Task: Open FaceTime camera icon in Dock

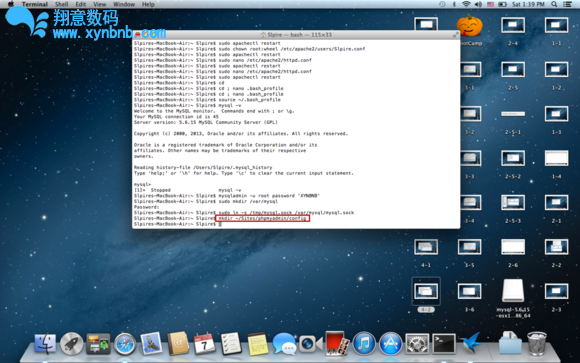Action: click(310, 344)
